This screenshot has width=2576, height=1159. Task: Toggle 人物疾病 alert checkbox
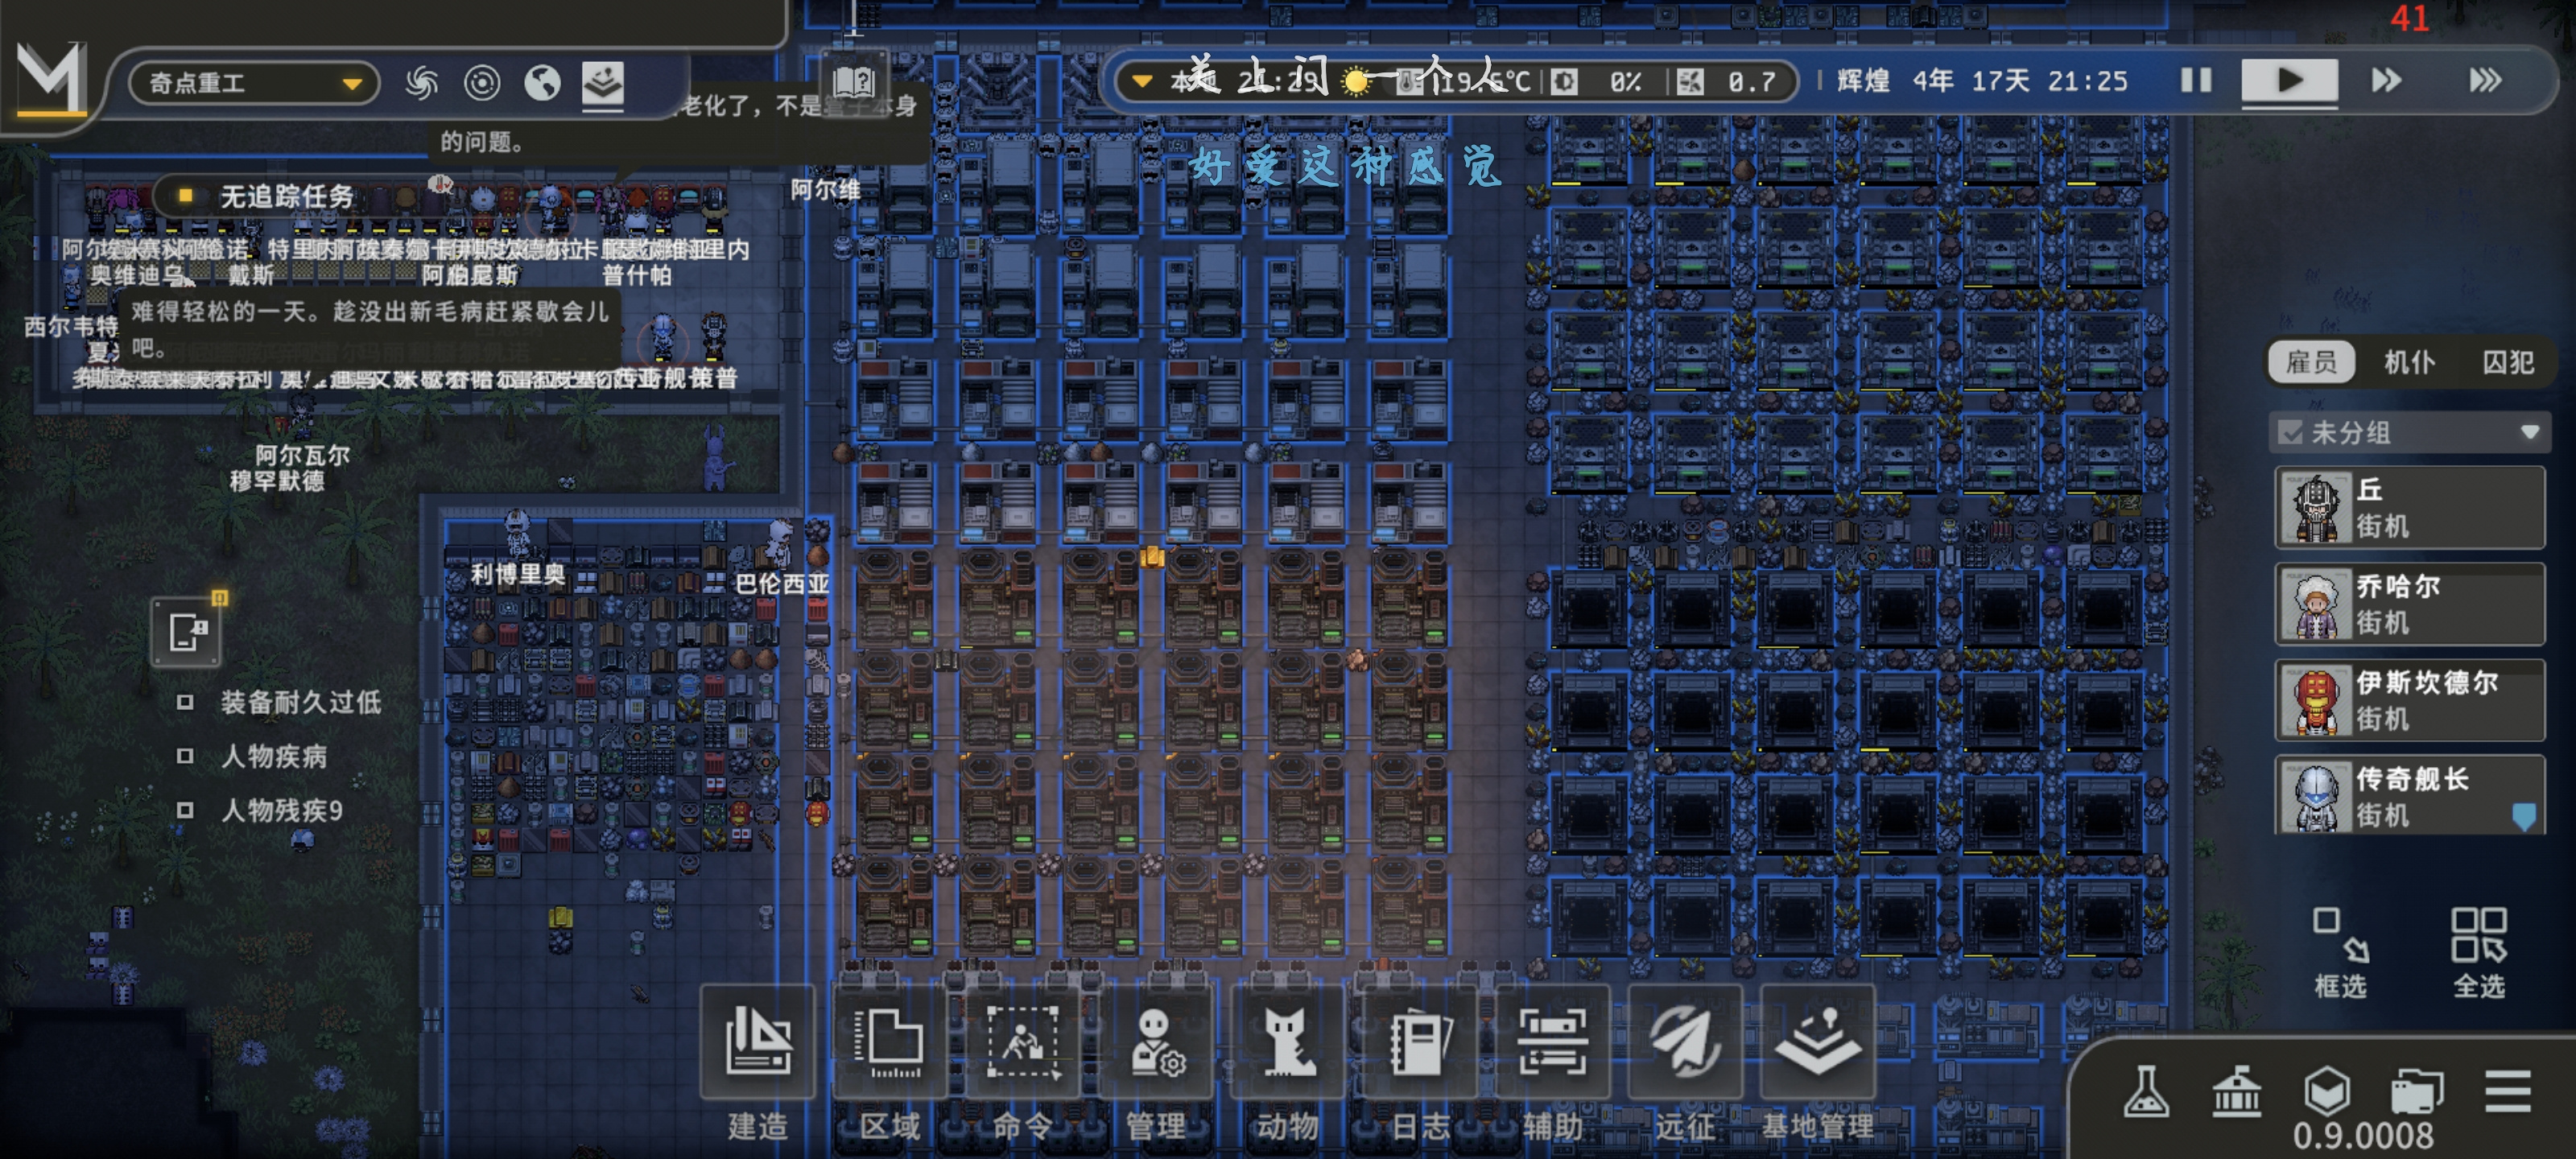[185, 756]
